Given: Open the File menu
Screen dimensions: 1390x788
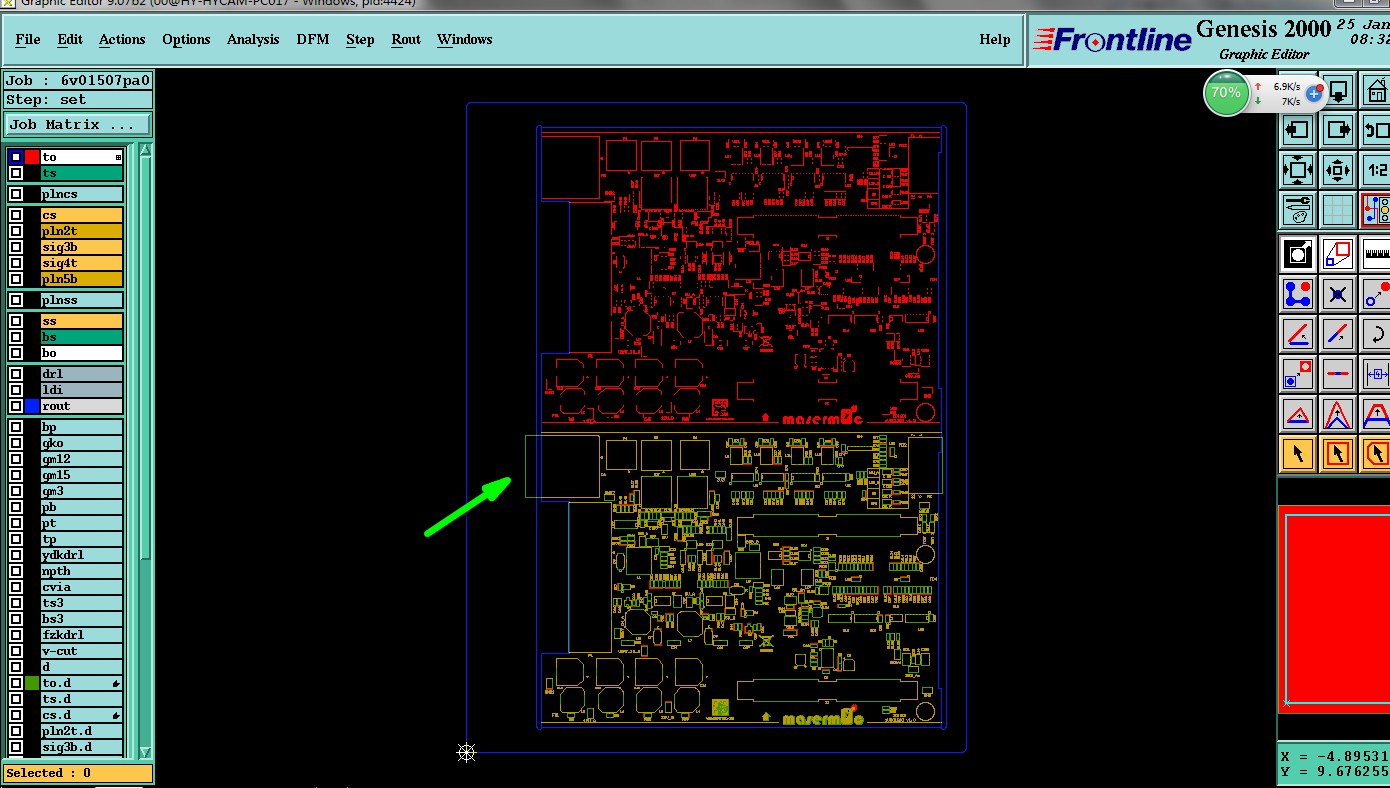Looking at the screenshot, I should [28, 39].
